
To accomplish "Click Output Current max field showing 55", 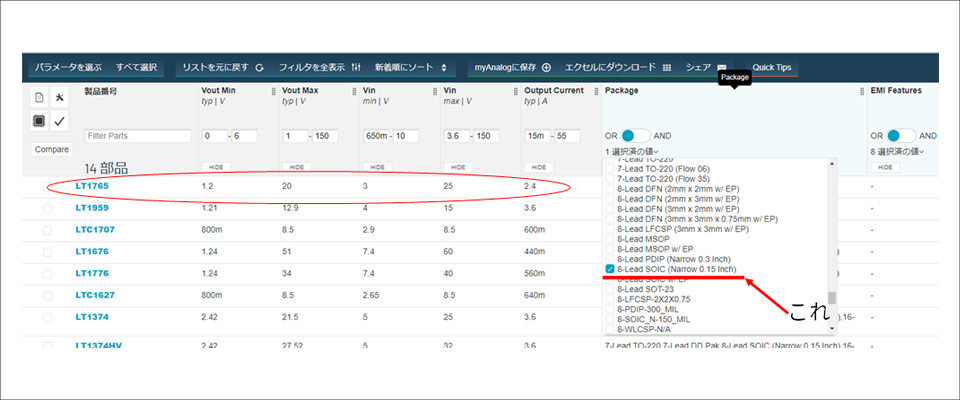I will coord(567,136).
